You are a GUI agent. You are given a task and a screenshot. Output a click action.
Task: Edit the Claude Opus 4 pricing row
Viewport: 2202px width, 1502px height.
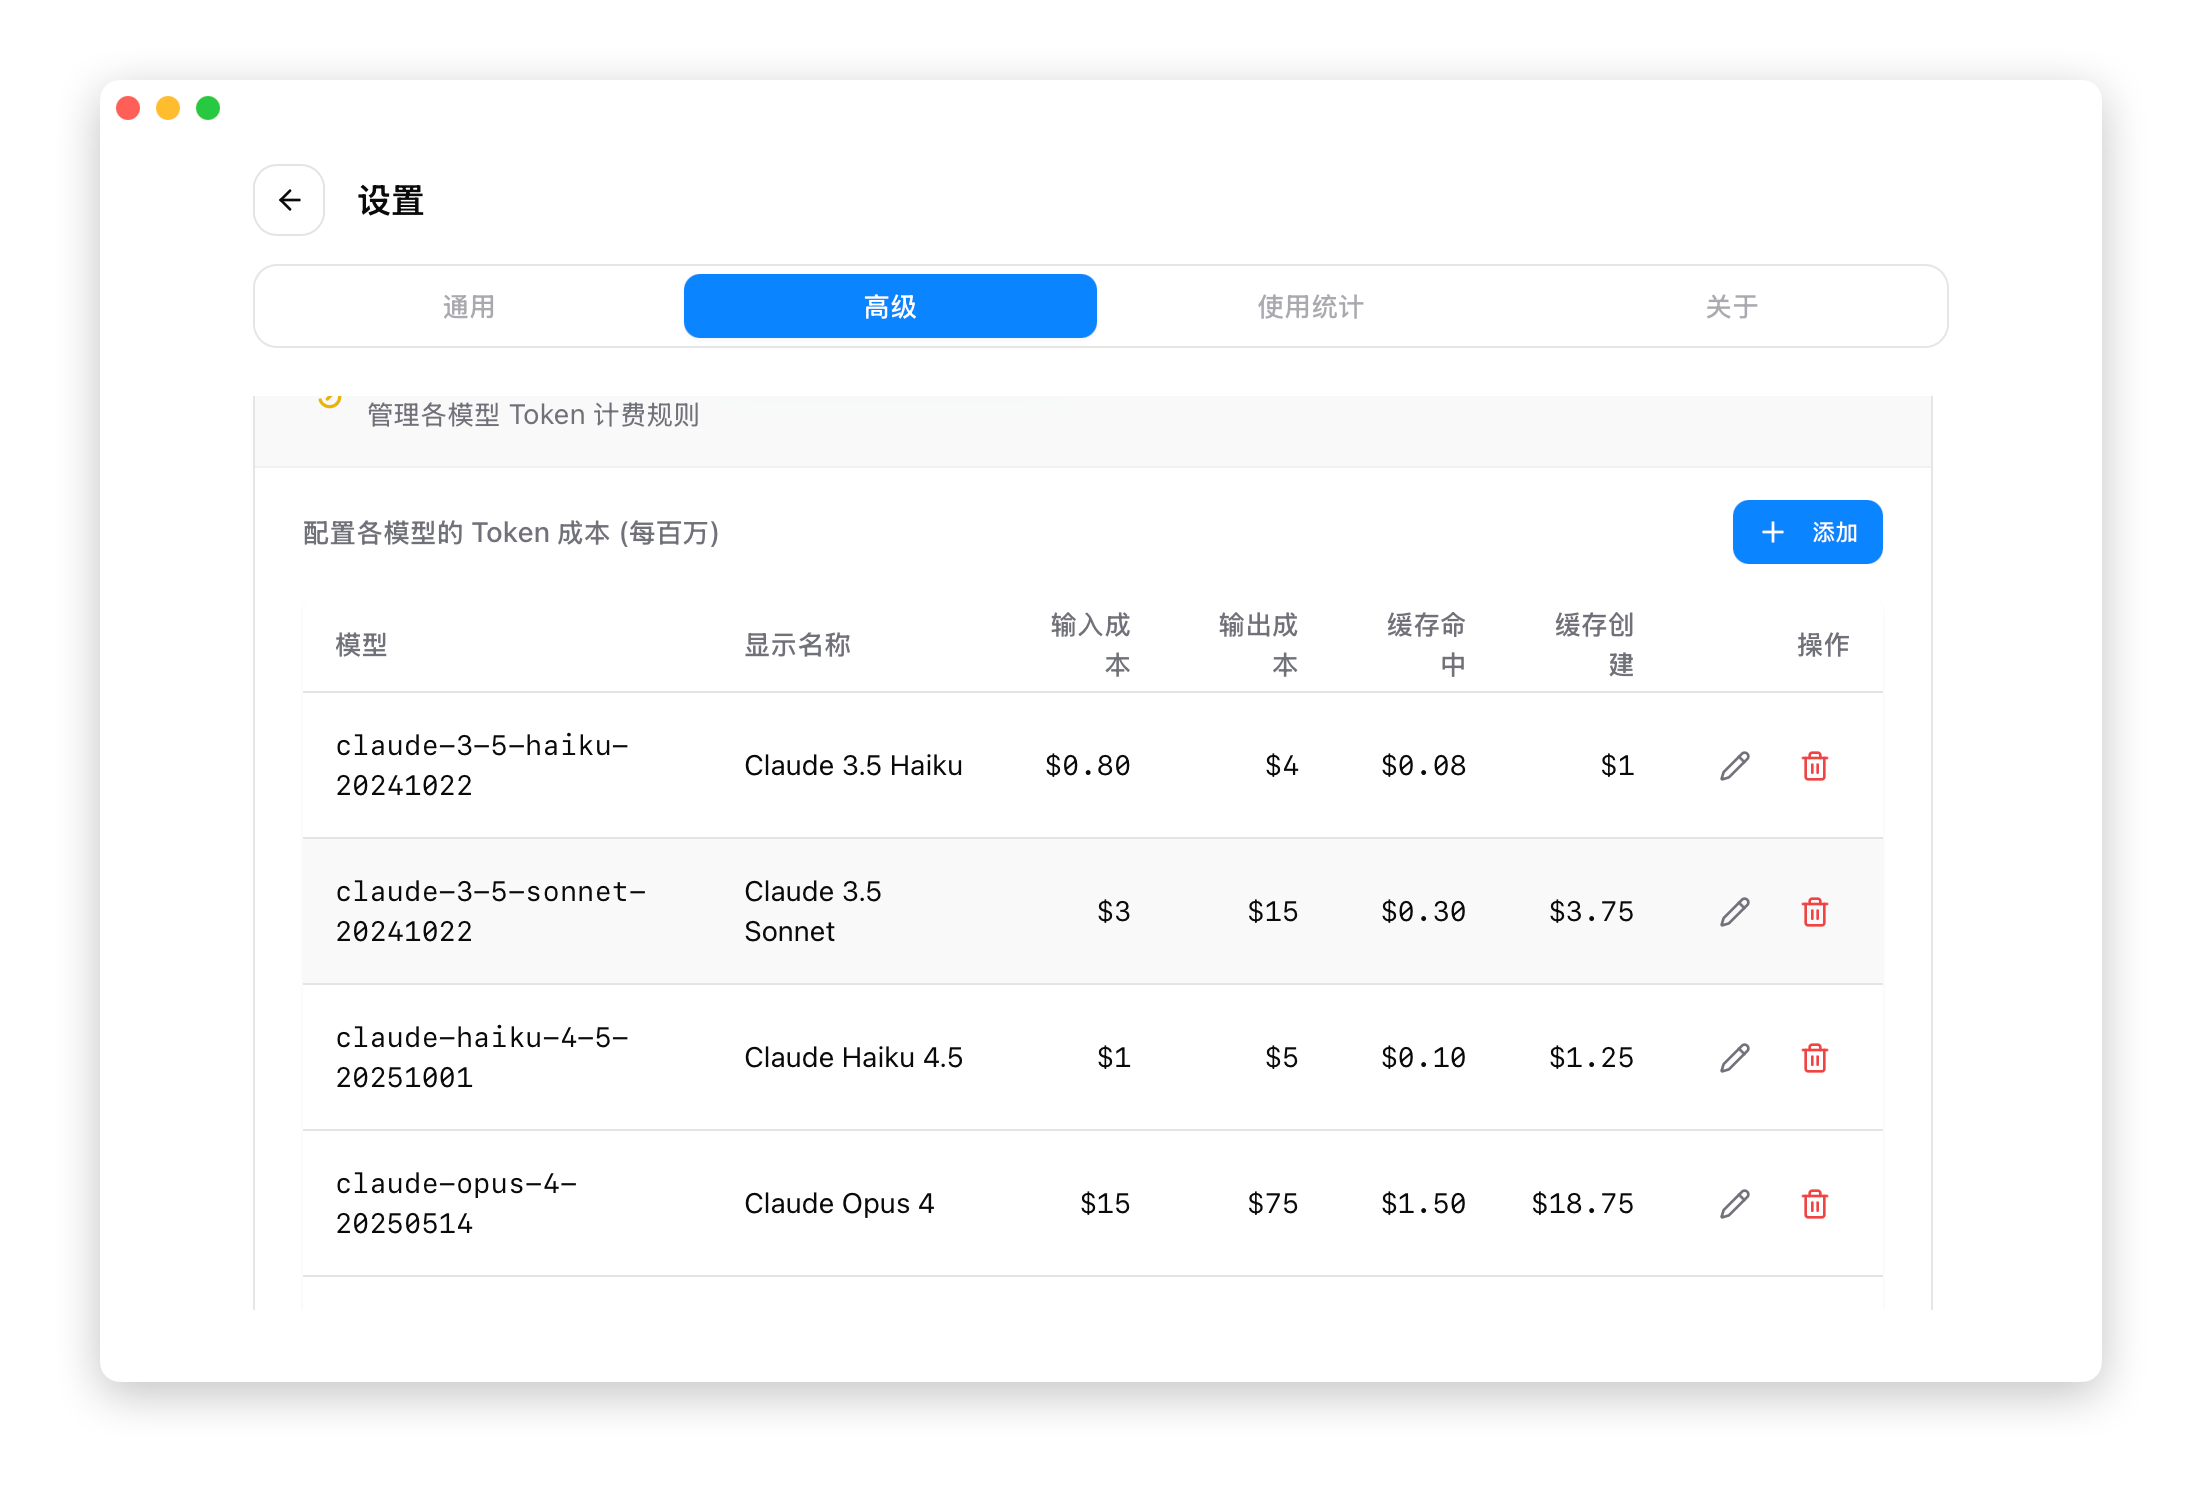(1735, 1204)
